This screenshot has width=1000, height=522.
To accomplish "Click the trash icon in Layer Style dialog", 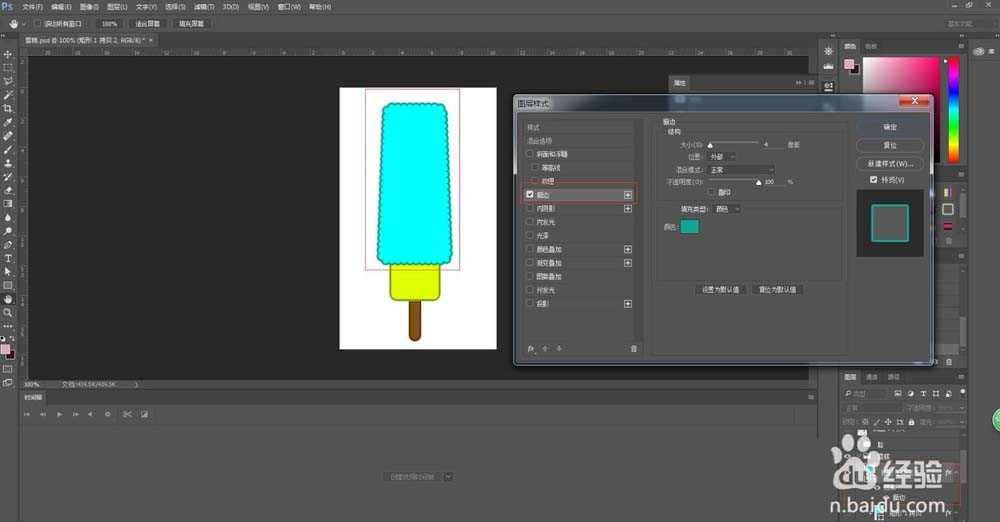I will (x=633, y=349).
